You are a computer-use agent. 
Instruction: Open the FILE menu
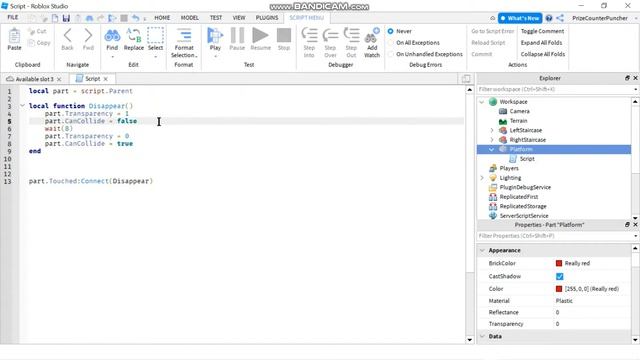[x=13, y=18]
